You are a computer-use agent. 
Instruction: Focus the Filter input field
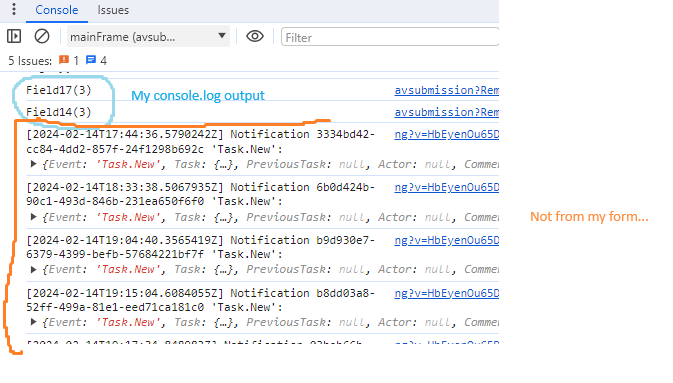tap(390, 37)
